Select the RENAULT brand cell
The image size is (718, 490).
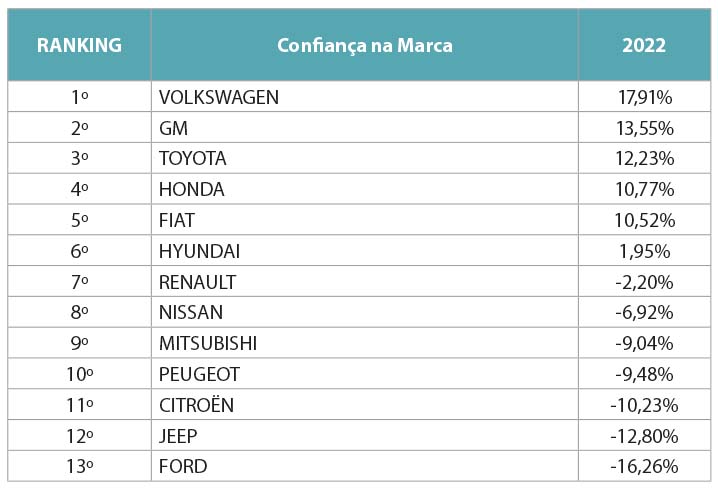click(x=197, y=282)
